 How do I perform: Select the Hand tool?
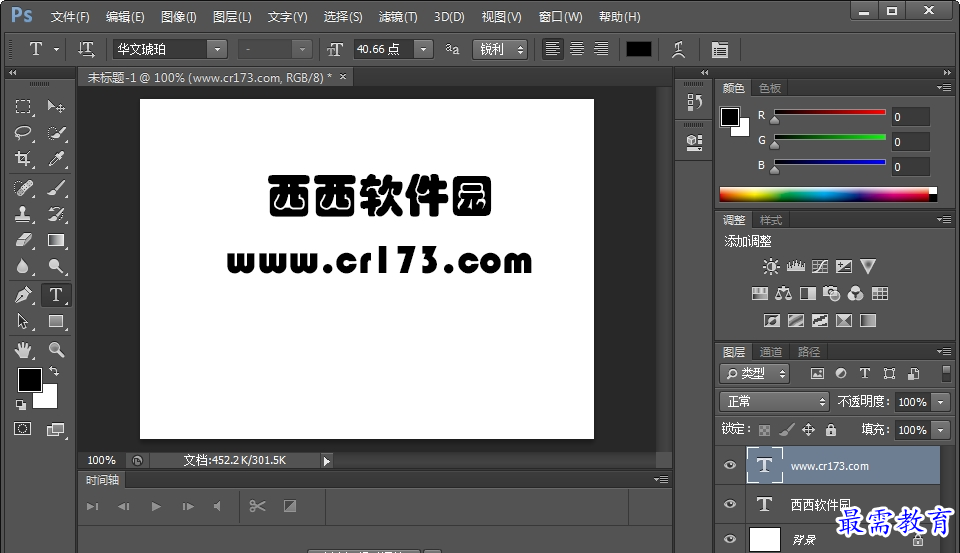point(23,350)
